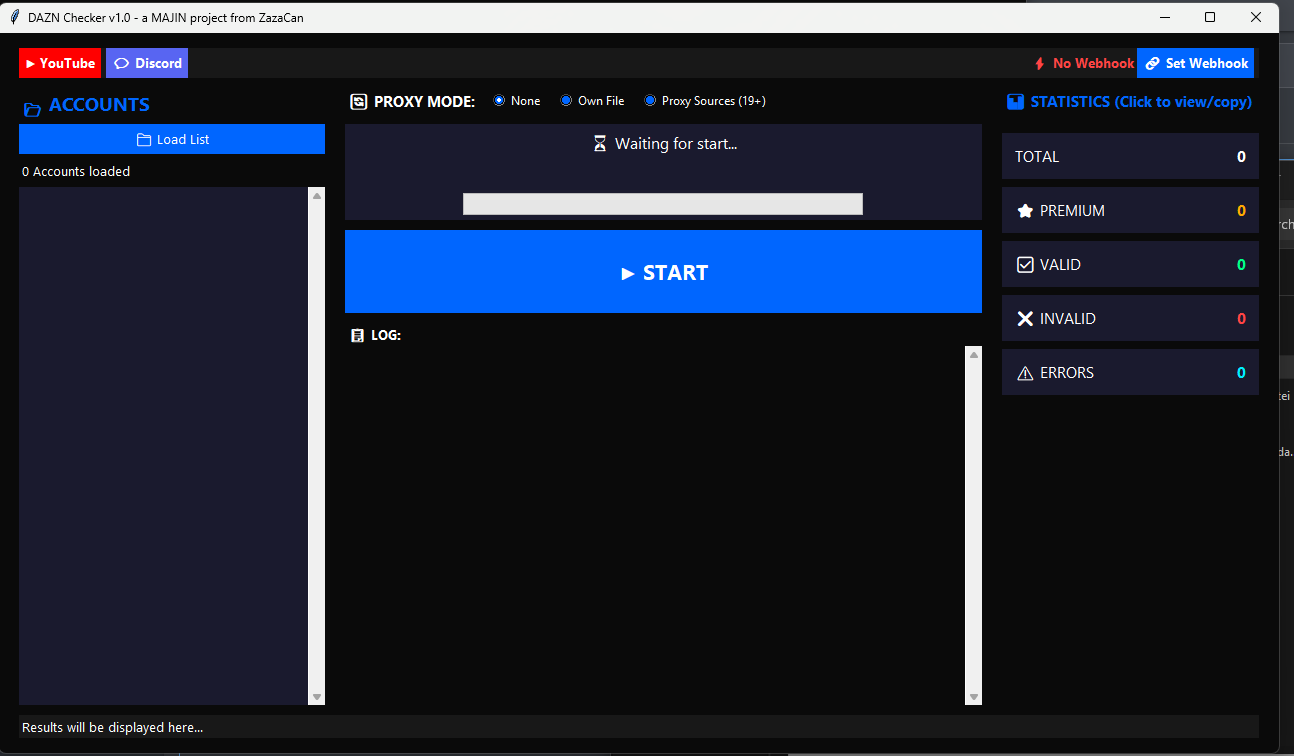Click the ACCOUNTS folder icon in header
Image resolution: width=1294 pixels, height=756 pixels.
coord(32,109)
